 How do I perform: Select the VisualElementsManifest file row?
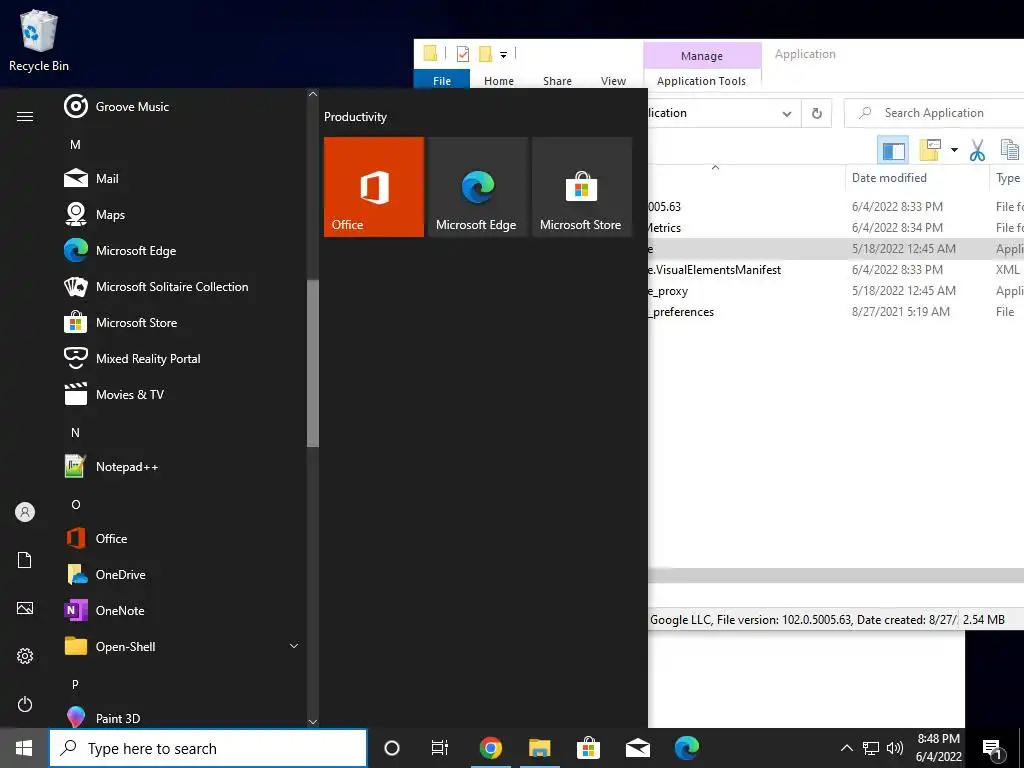pos(836,270)
